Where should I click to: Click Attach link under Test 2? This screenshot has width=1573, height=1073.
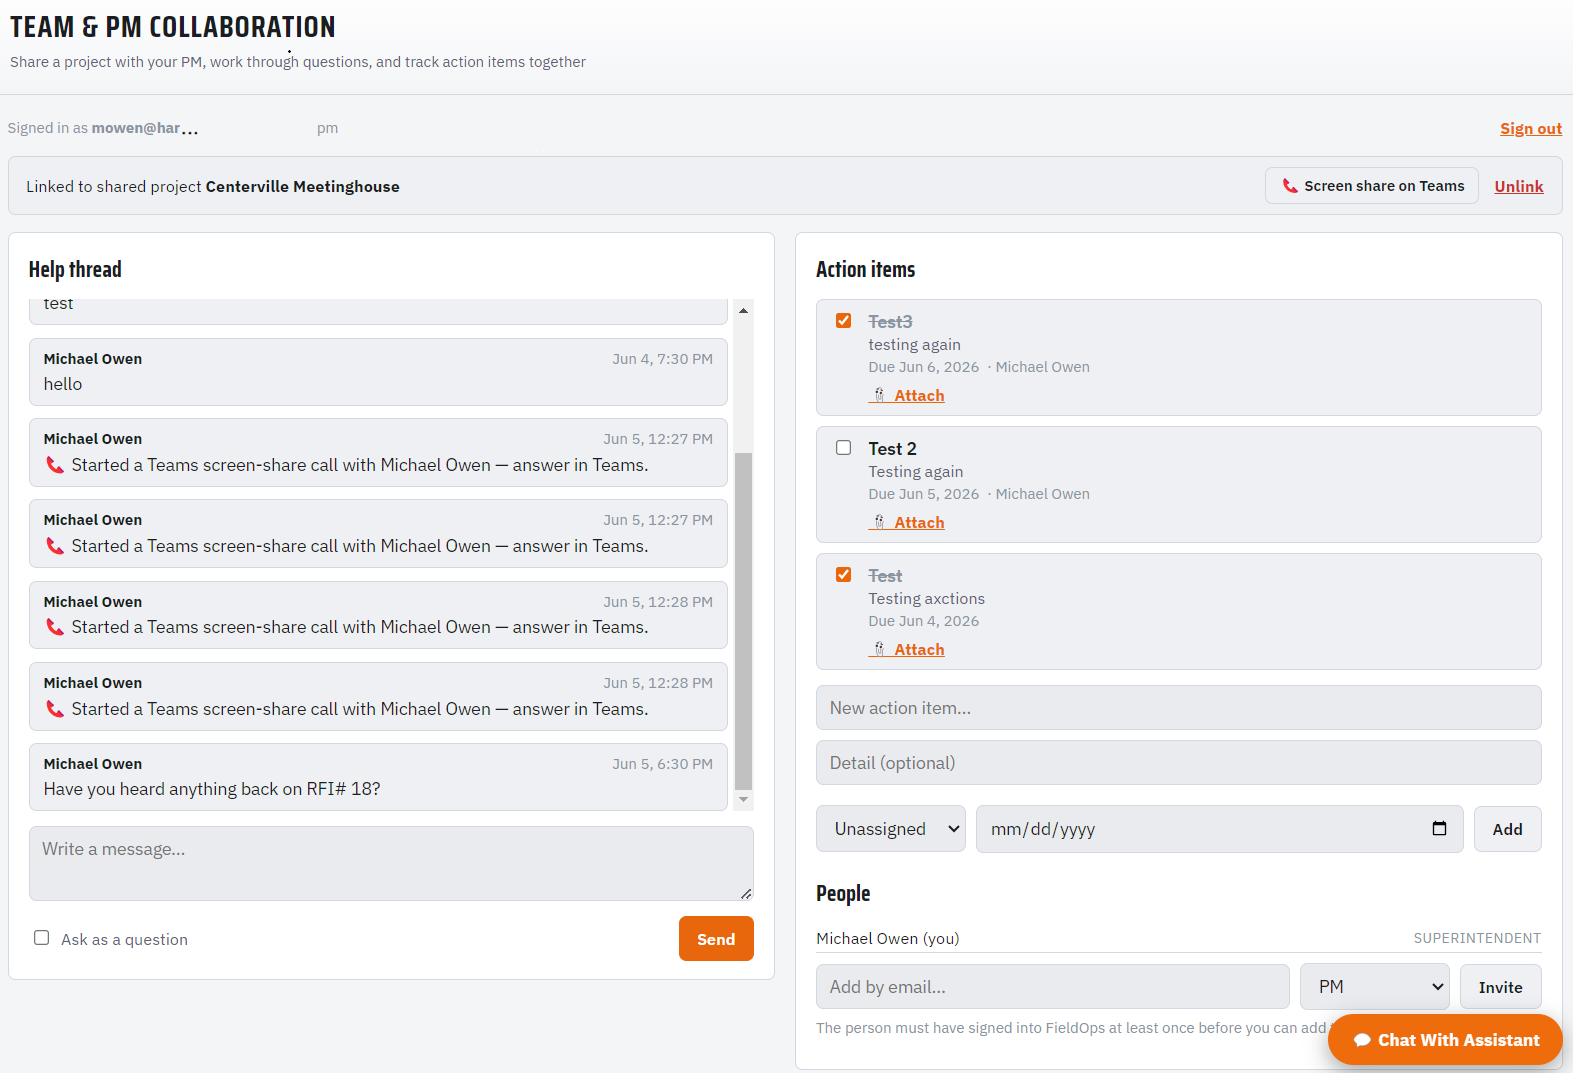tap(907, 523)
